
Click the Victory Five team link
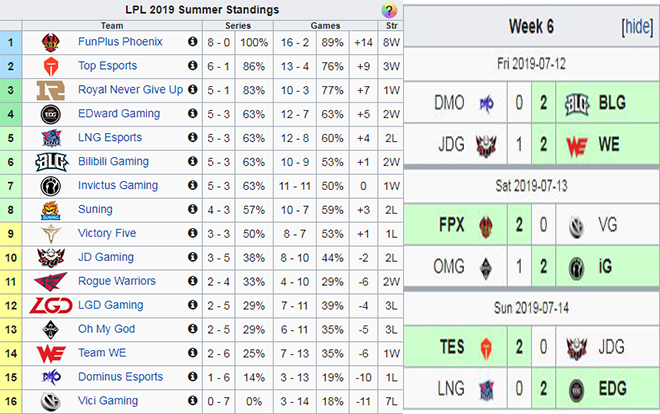coord(109,233)
